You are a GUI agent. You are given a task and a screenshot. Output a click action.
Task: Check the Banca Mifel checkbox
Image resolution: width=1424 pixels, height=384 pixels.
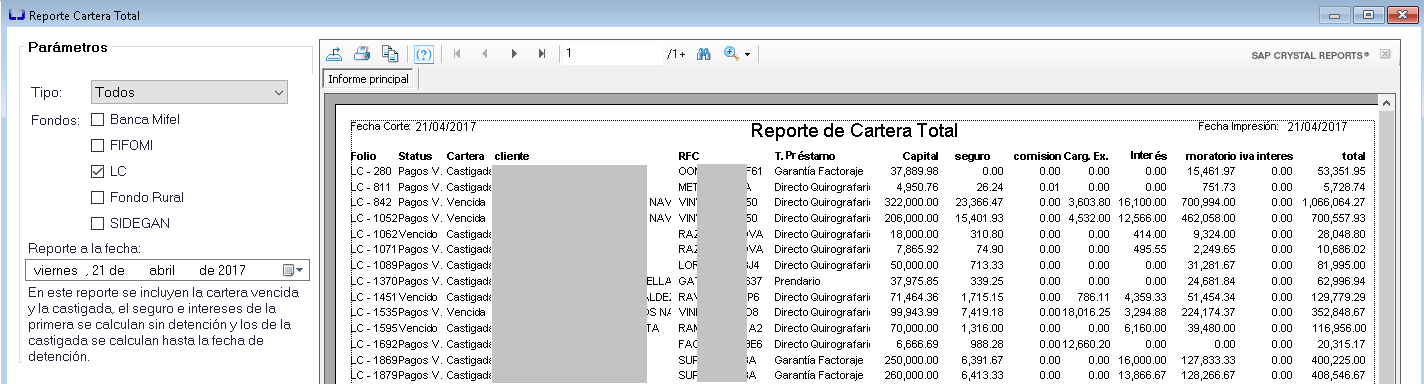97,119
